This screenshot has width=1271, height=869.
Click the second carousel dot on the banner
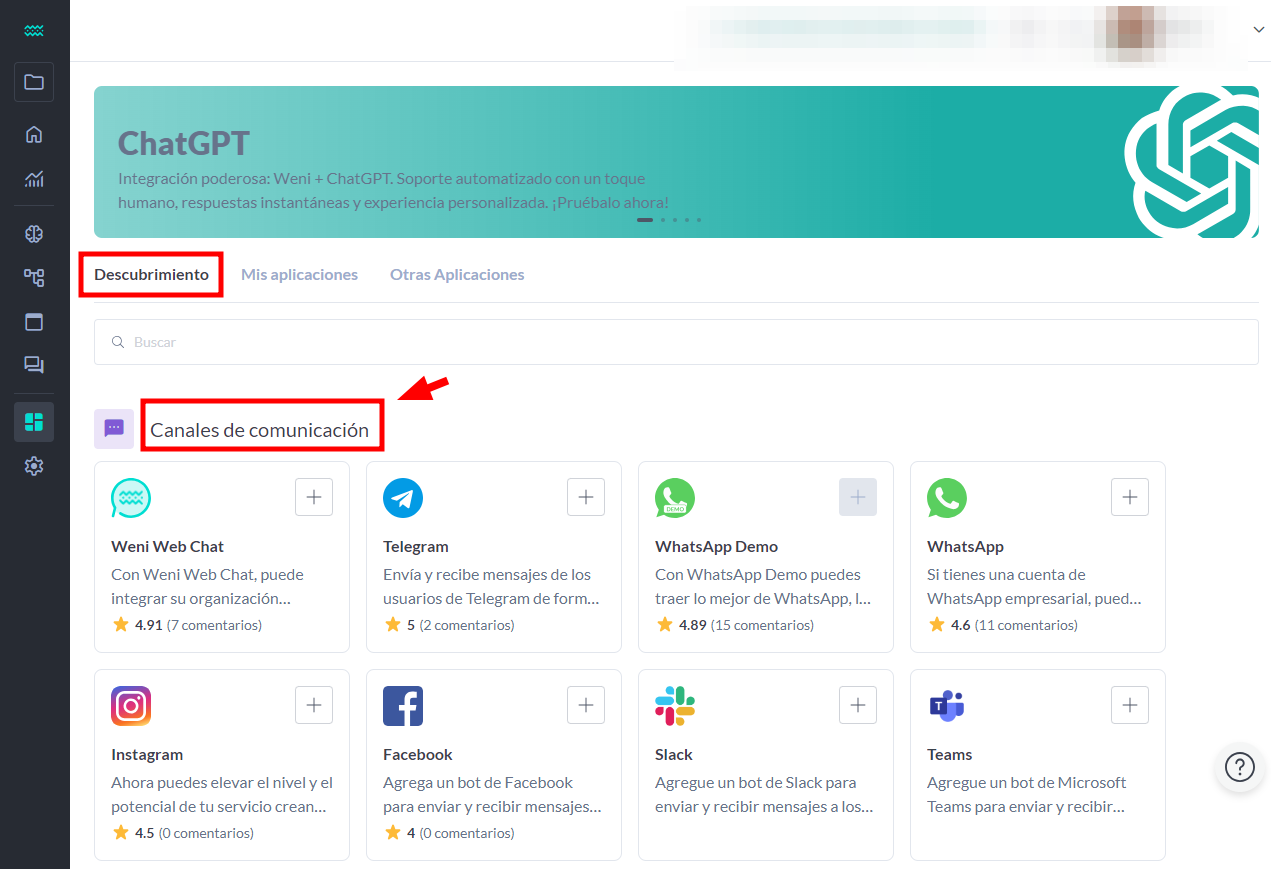(x=662, y=219)
